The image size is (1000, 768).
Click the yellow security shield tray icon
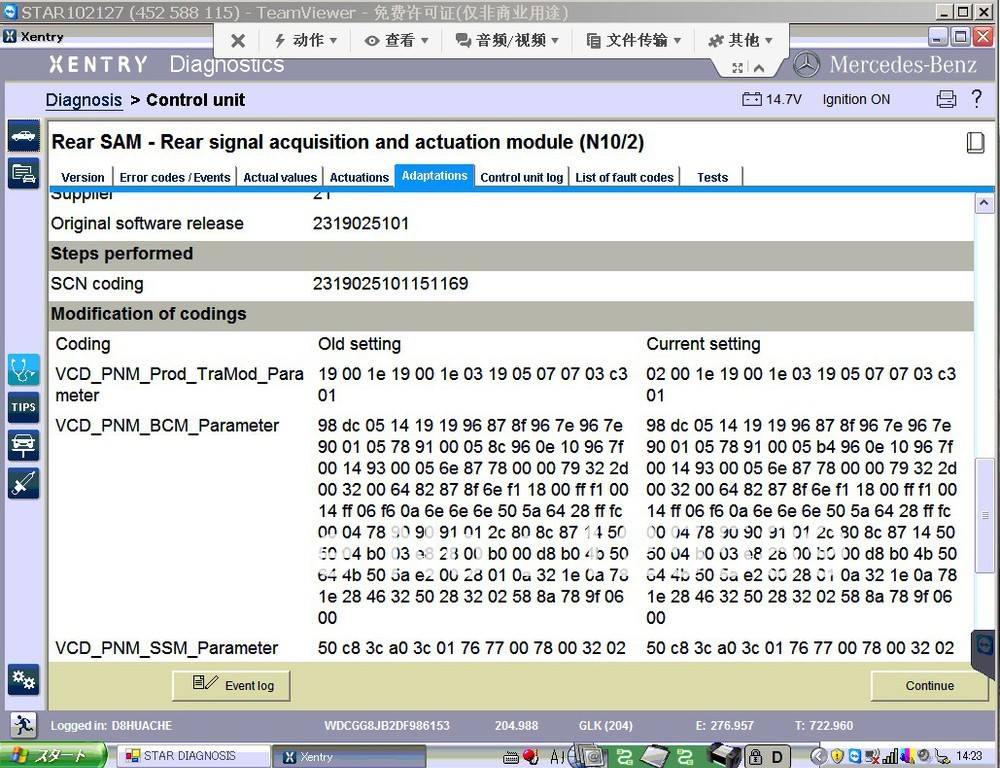pos(837,757)
